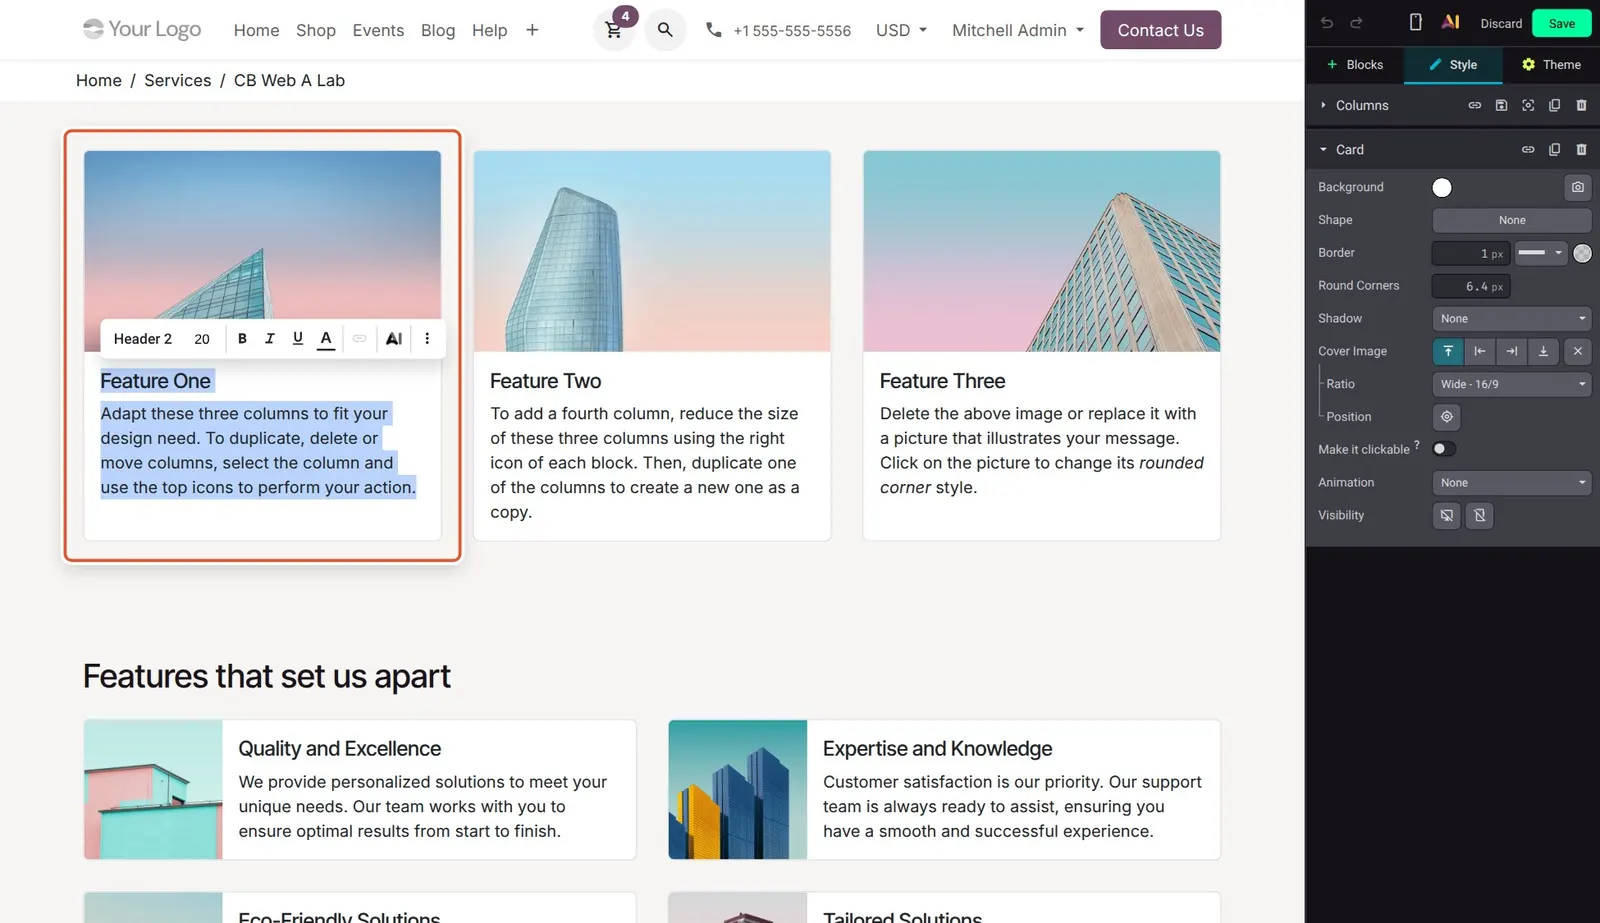
Task: Duplicate the Card element
Action: (x=1554, y=149)
